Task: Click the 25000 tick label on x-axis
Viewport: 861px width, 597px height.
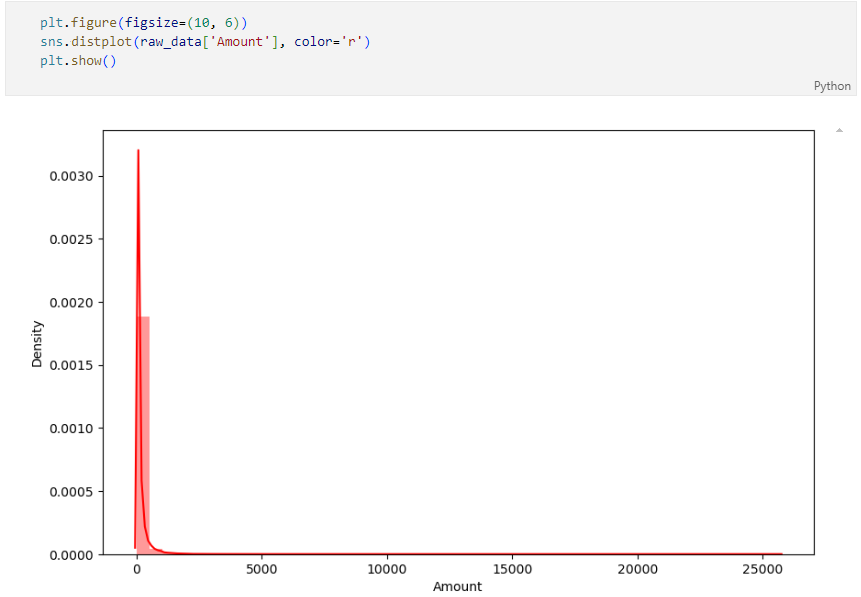Action: [x=762, y=570]
